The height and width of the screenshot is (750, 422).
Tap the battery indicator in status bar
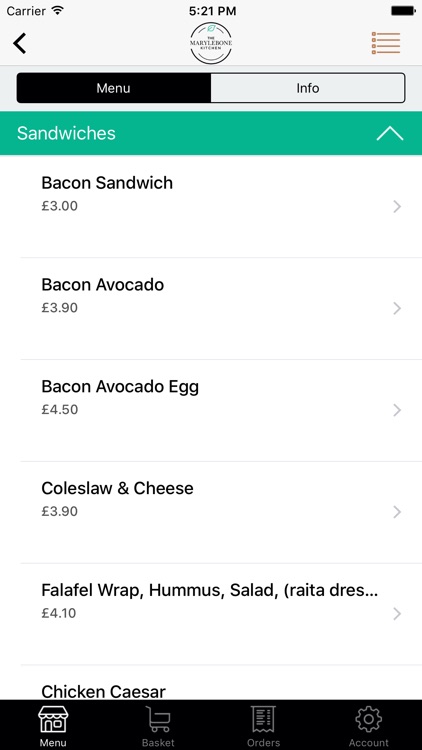[402, 11]
